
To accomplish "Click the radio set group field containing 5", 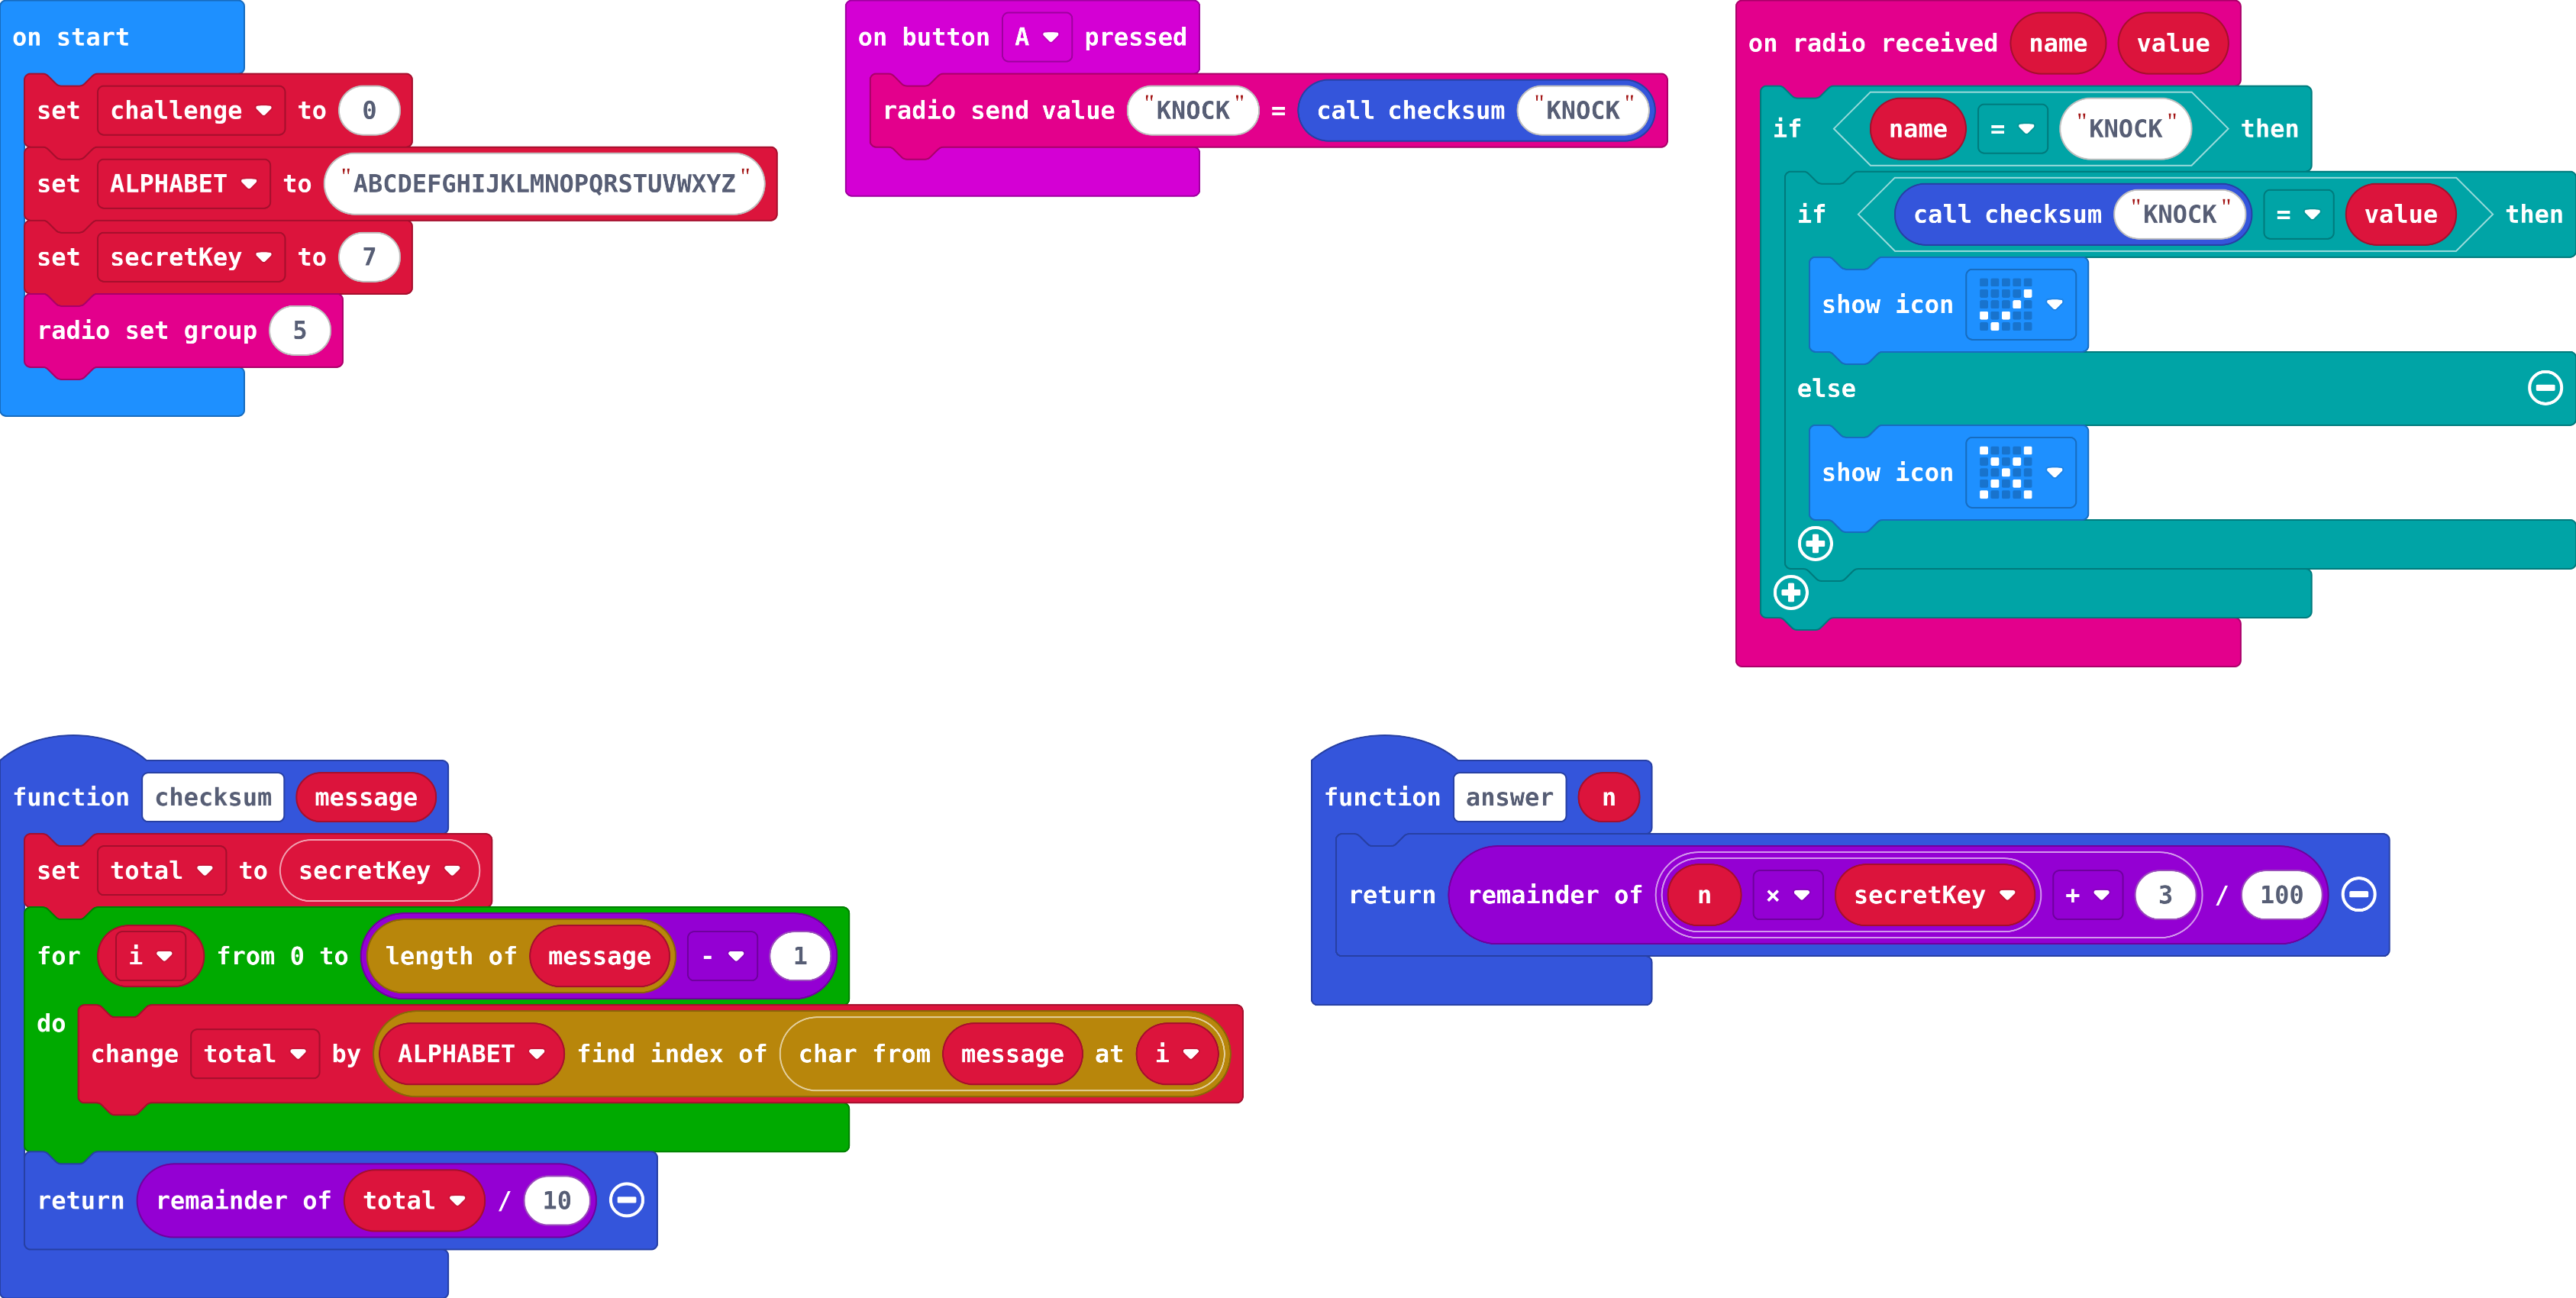I will 299,331.
